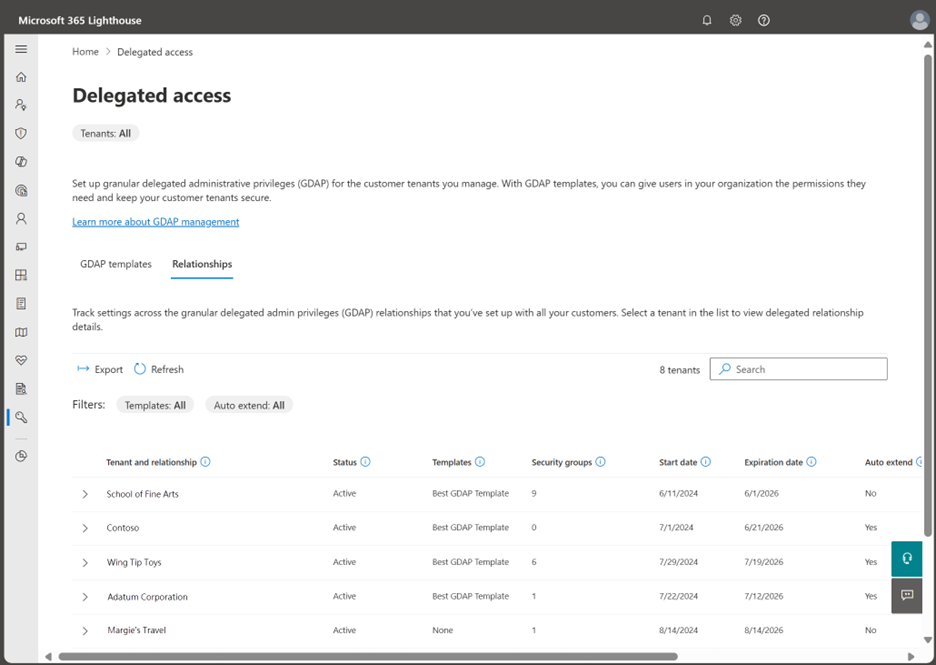Select the Adatum Corporation tenant name
Viewport: 936px width, 665px height.
(147, 597)
